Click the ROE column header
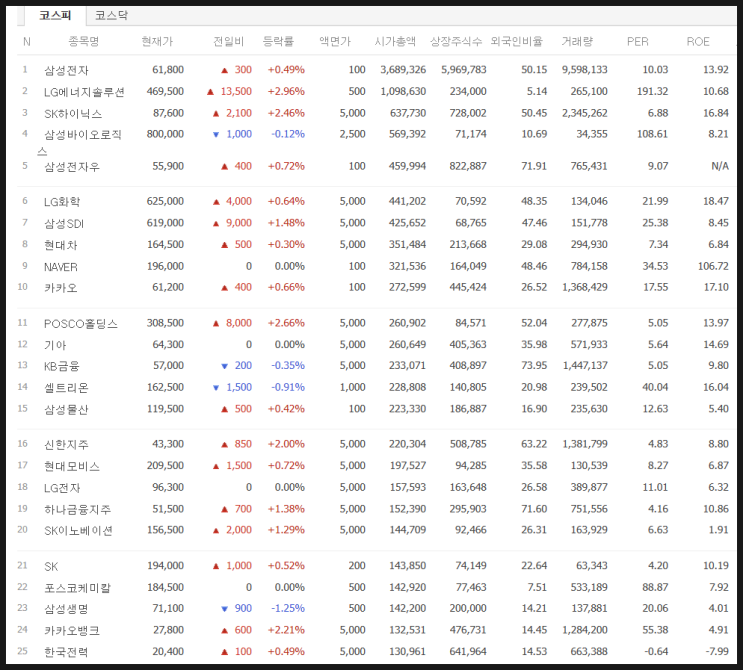Screen dimensions: 743x670 (698, 42)
